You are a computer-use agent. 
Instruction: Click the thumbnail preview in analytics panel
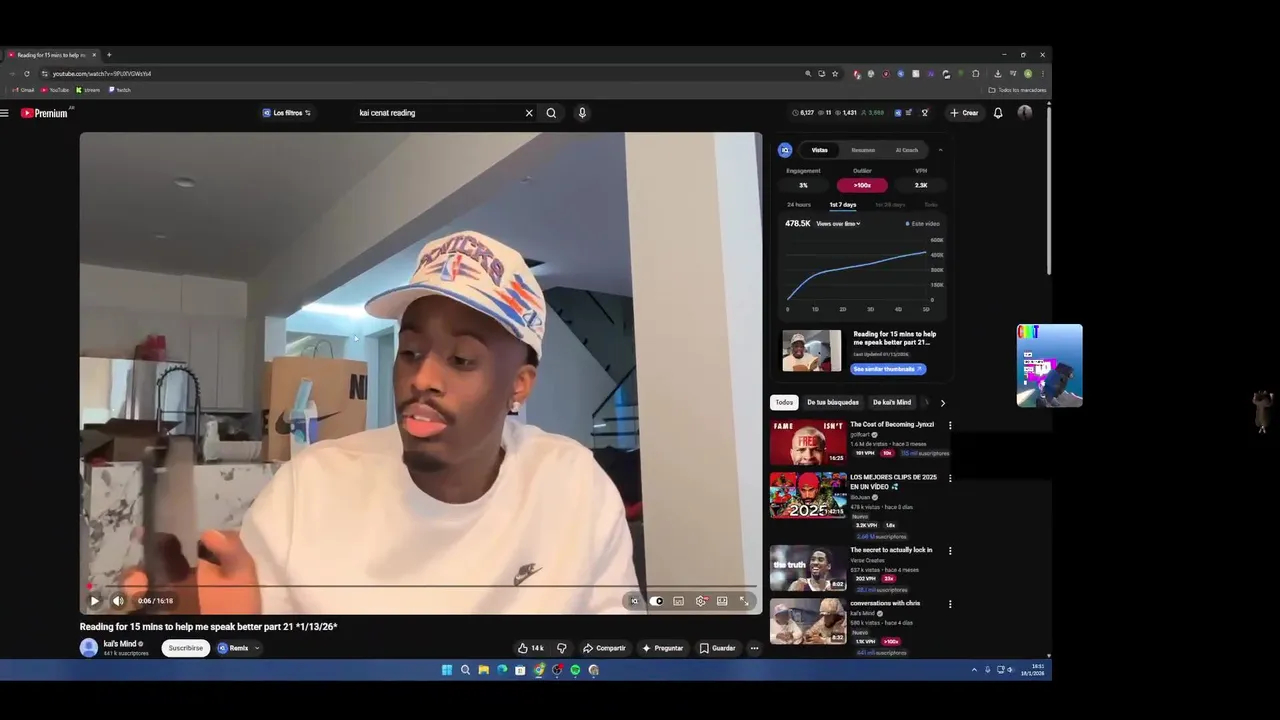click(x=812, y=351)
